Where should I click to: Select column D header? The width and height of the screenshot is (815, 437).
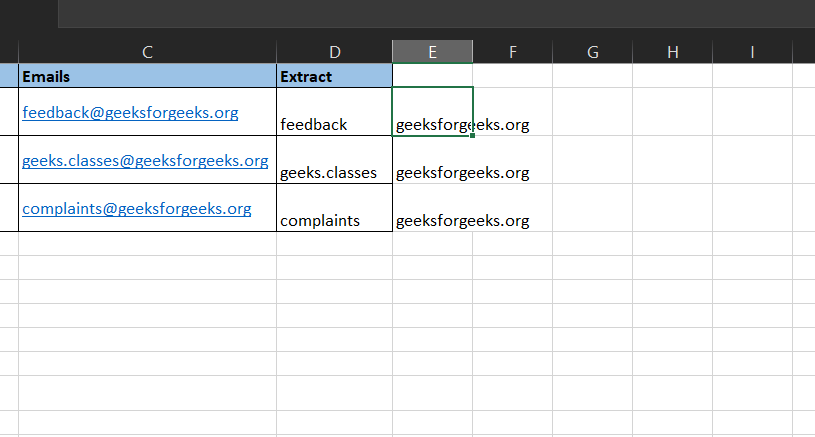pyautogui.click(x=334, y=52)
